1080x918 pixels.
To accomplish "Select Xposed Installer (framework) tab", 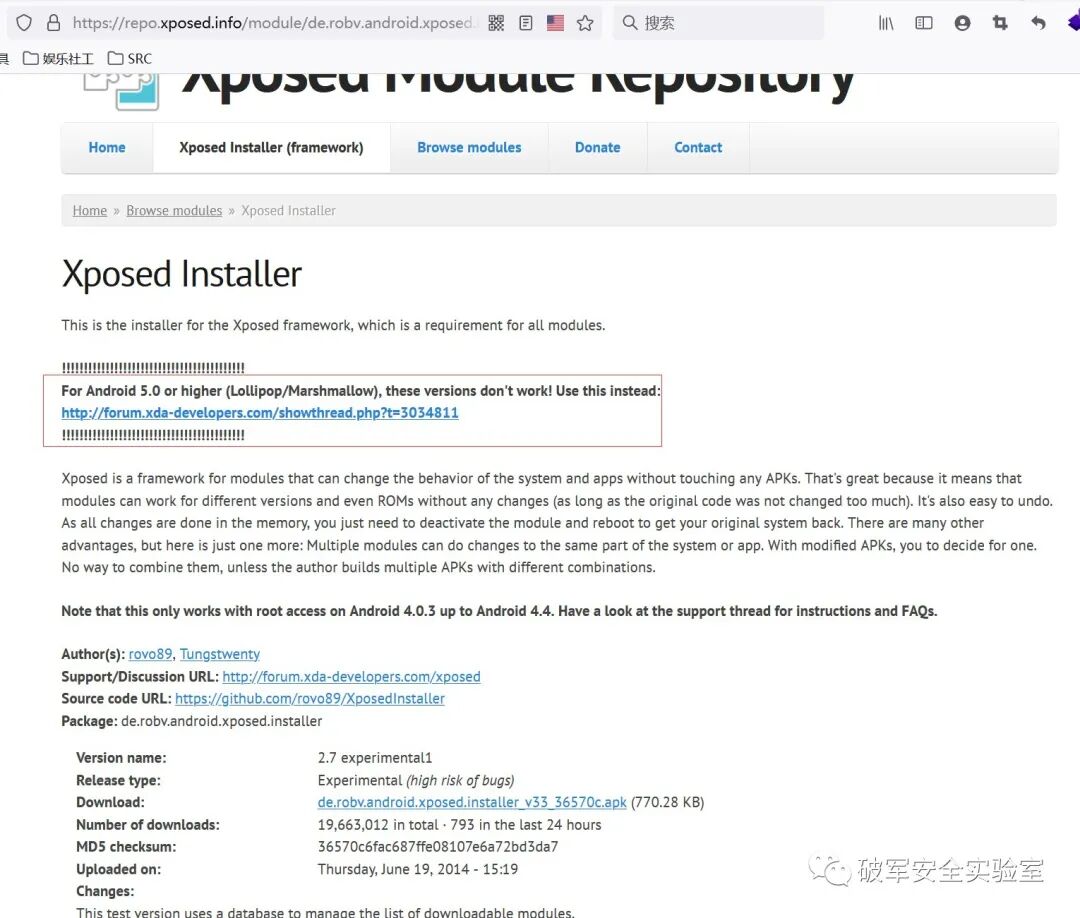I will [271, 147].
